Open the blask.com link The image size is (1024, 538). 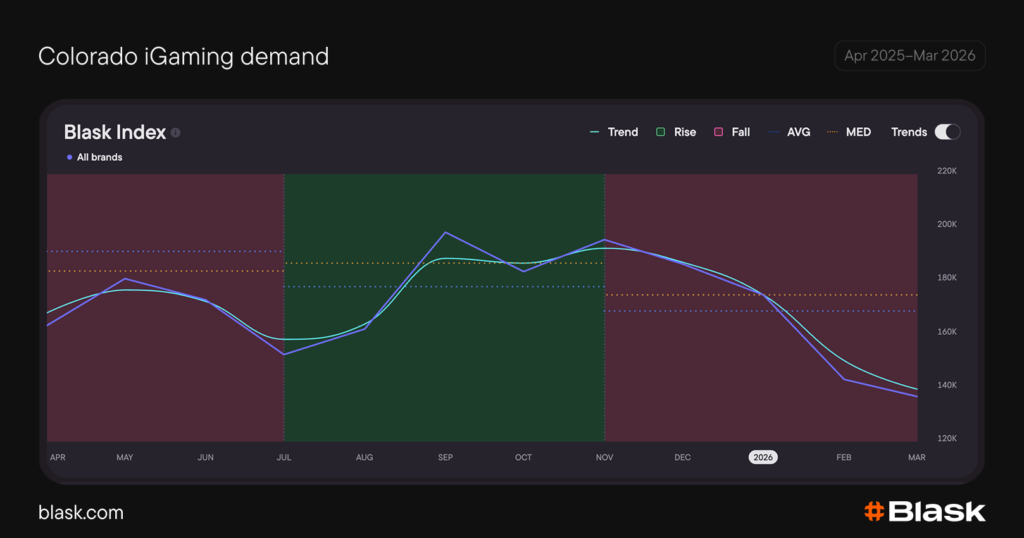(x=81, y=512)
